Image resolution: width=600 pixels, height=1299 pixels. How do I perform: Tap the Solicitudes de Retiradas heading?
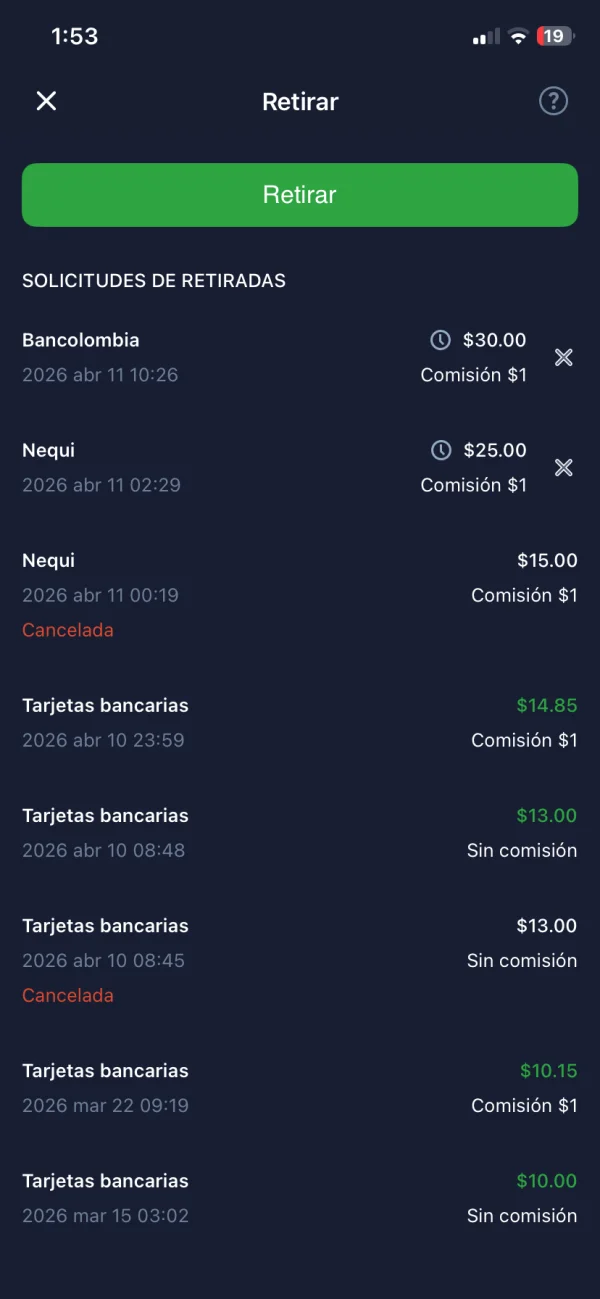click(x=154, y=281)
